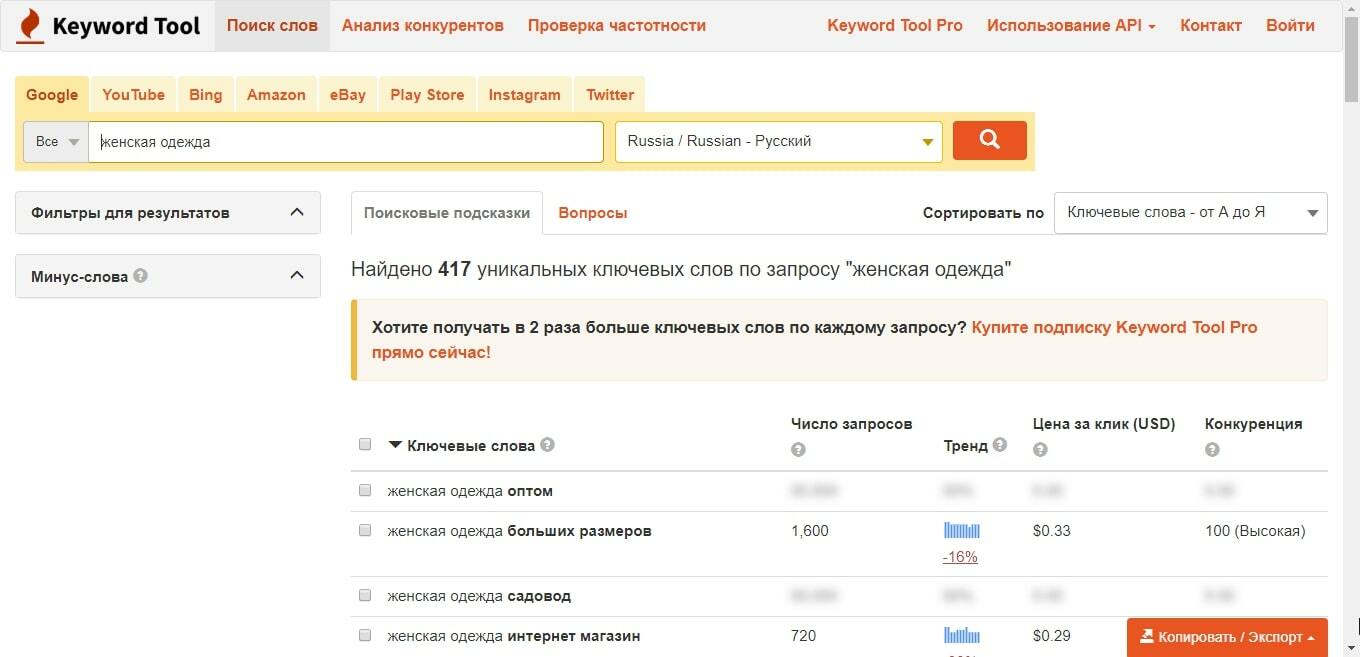This screenshot has width=1360, height=657.
Task: Open Анализ конкурентов page
Action: click(x=423, y=26)
